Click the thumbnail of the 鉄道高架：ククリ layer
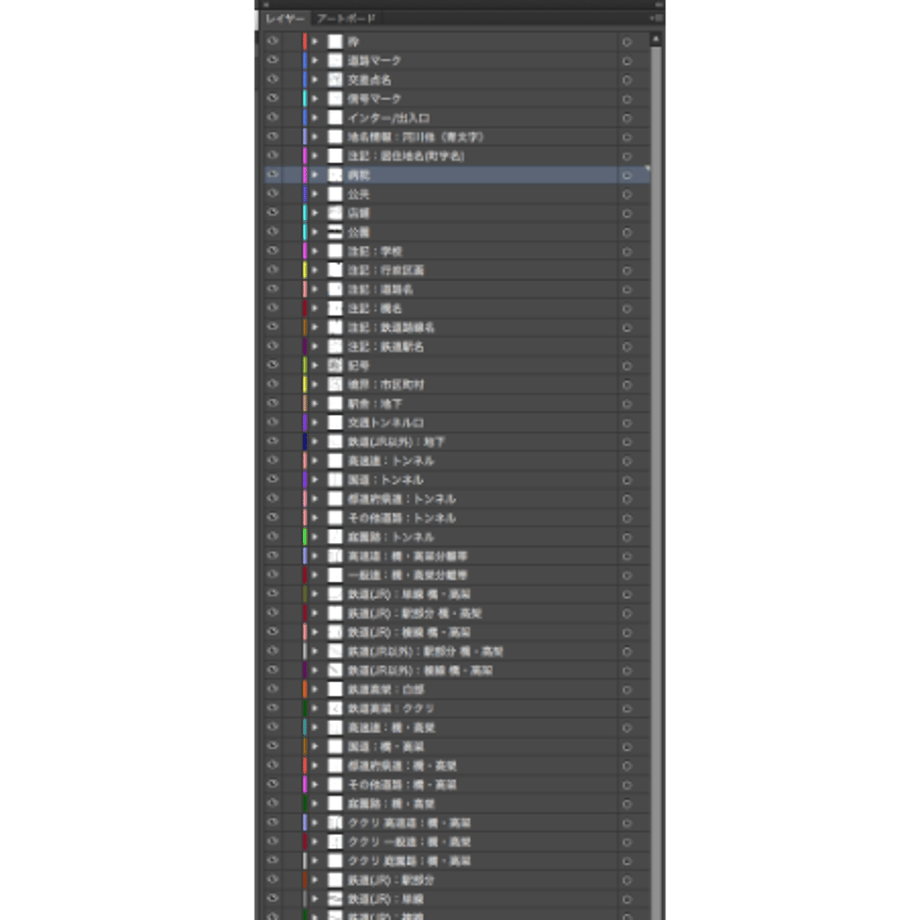 [x=335, y=708]
